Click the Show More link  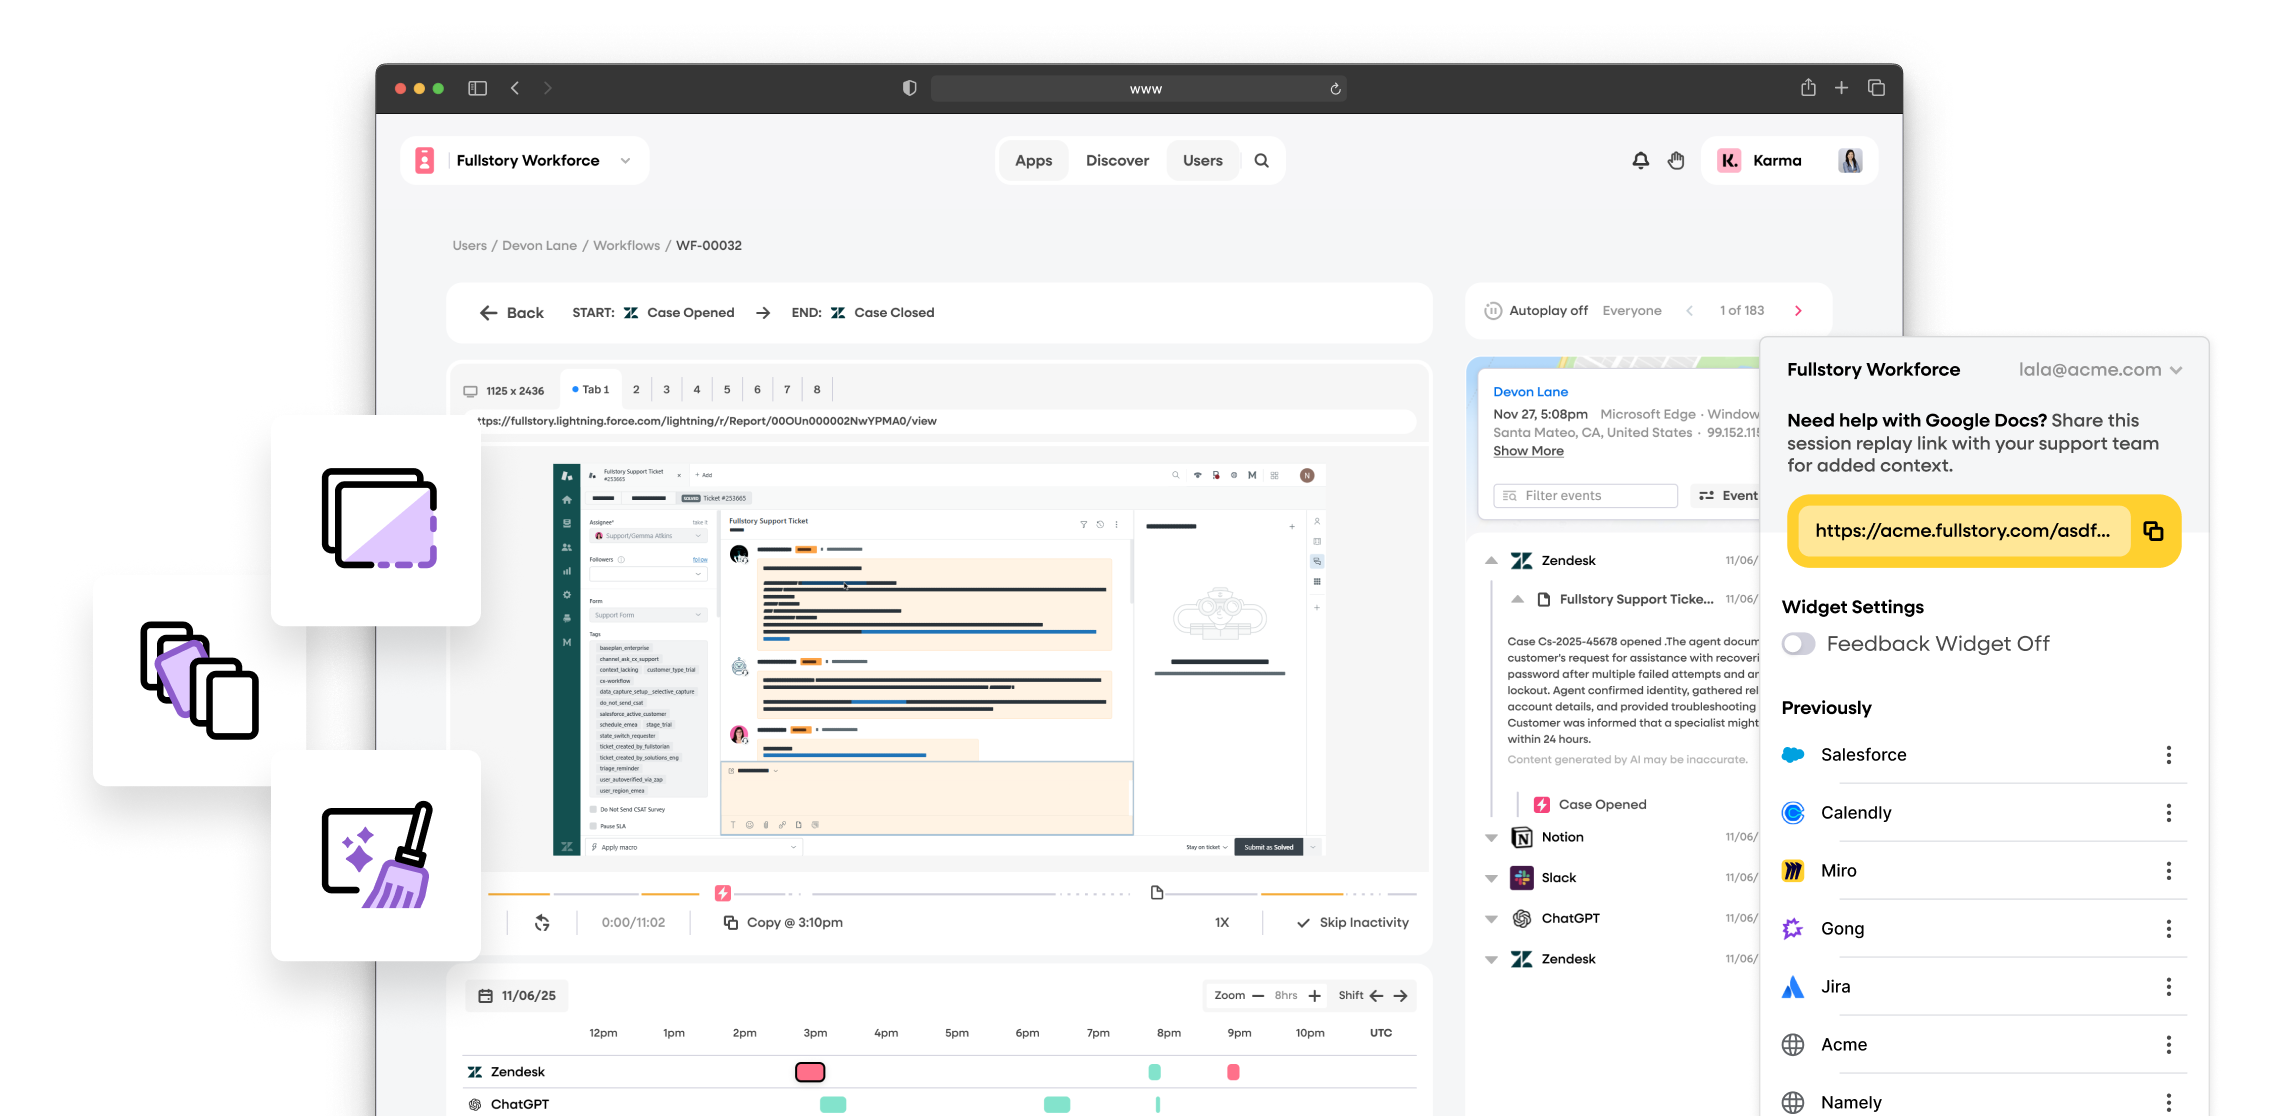(1528, 451)
